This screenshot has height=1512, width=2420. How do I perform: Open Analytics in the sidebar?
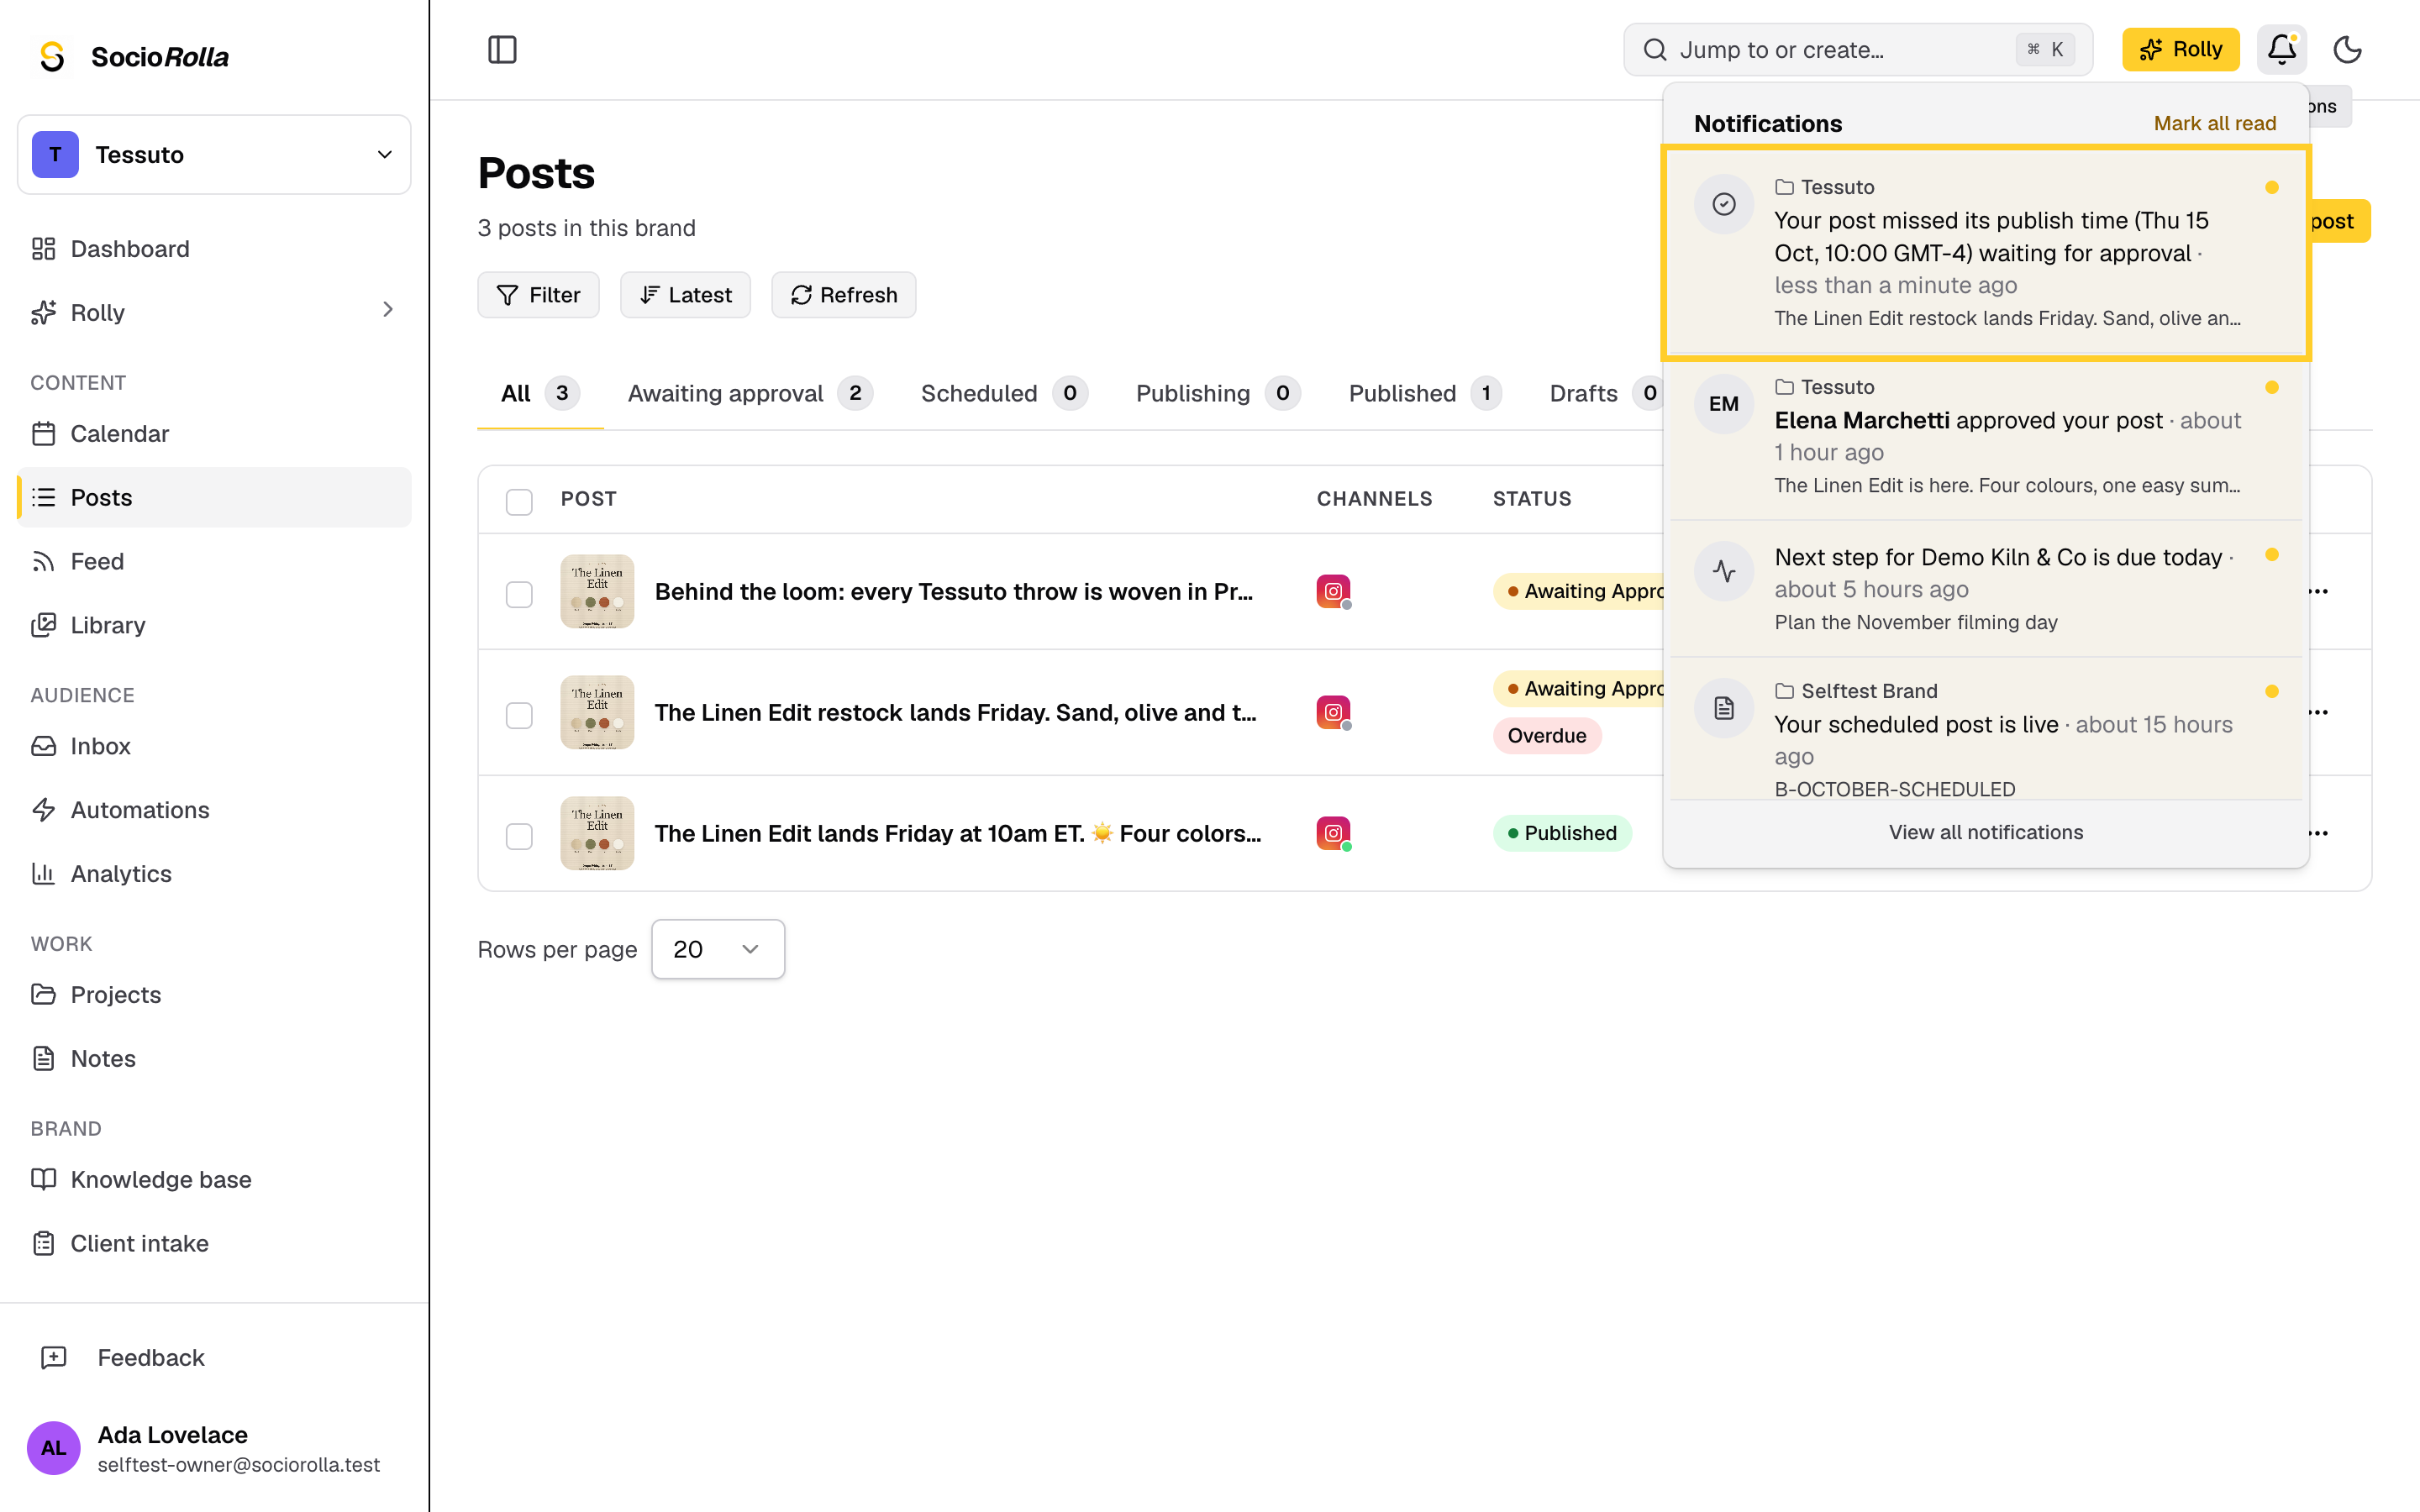tap(214, 874)
